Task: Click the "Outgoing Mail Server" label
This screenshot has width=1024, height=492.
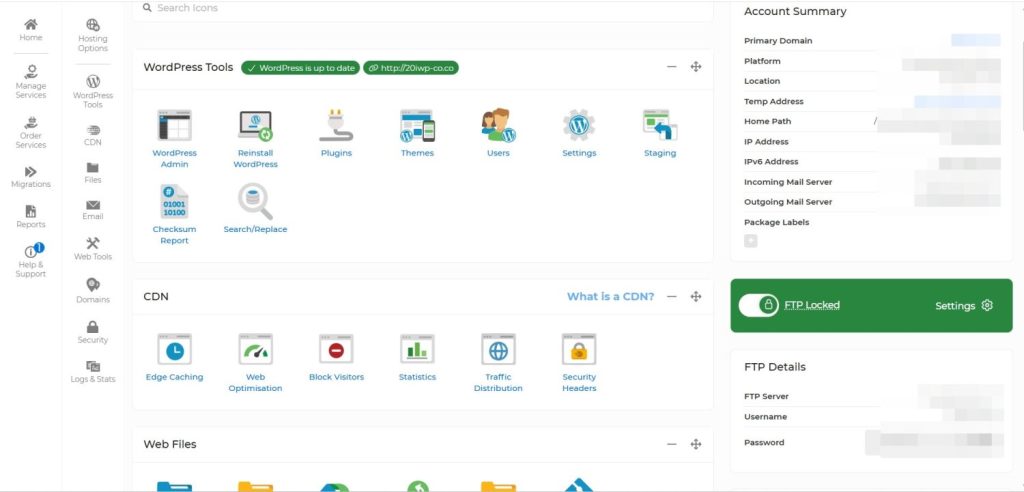Action: click(x=788, y=202)
